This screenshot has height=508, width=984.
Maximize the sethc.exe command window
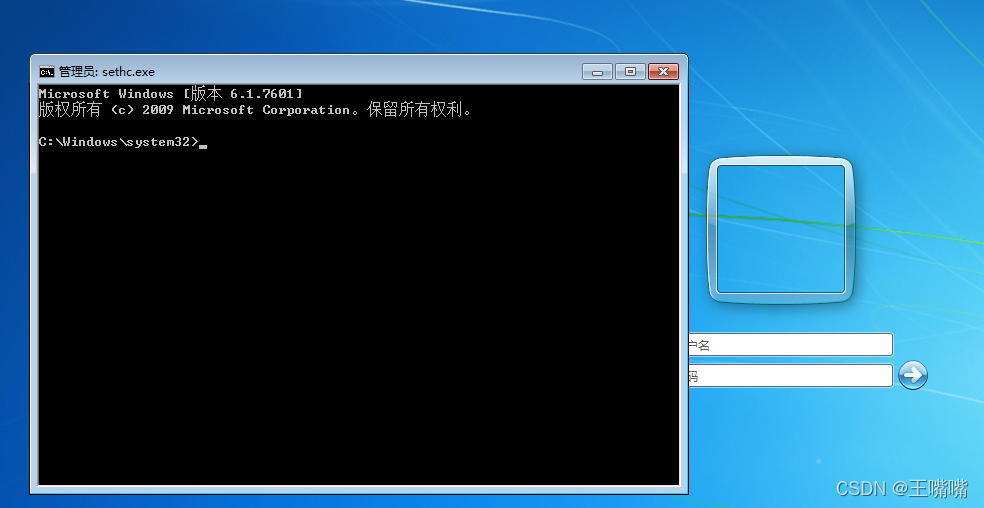coord(630,72)
